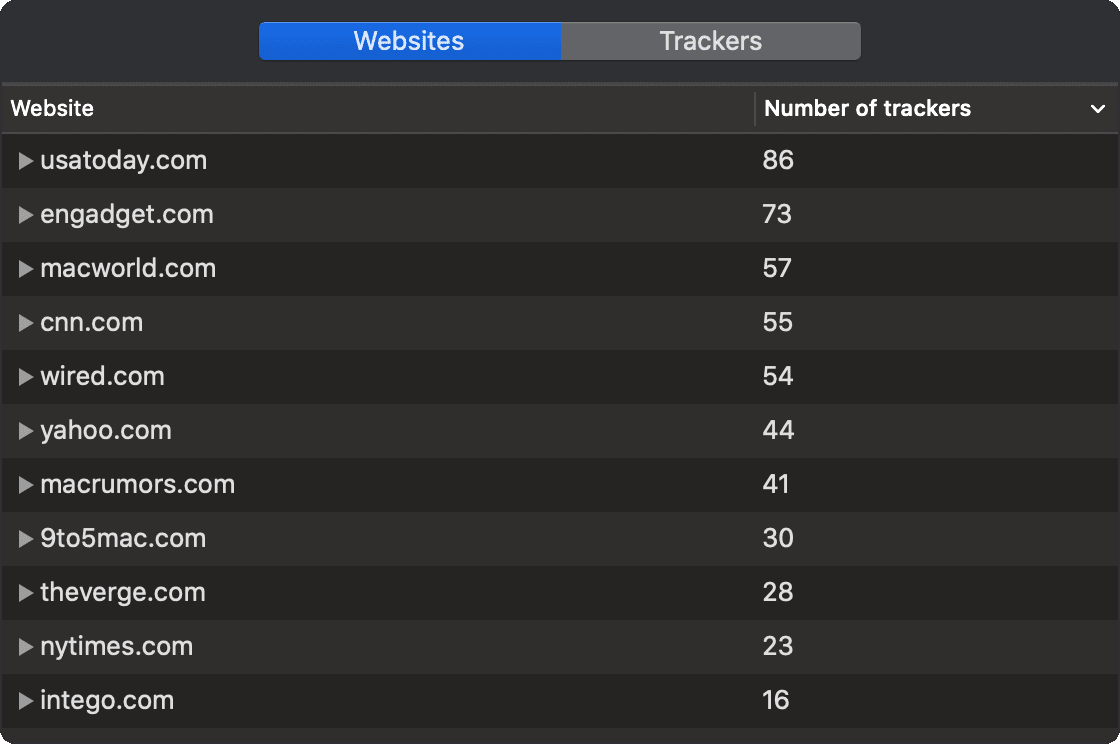Expand the macworld.com row arrow

tap(26, 269)
